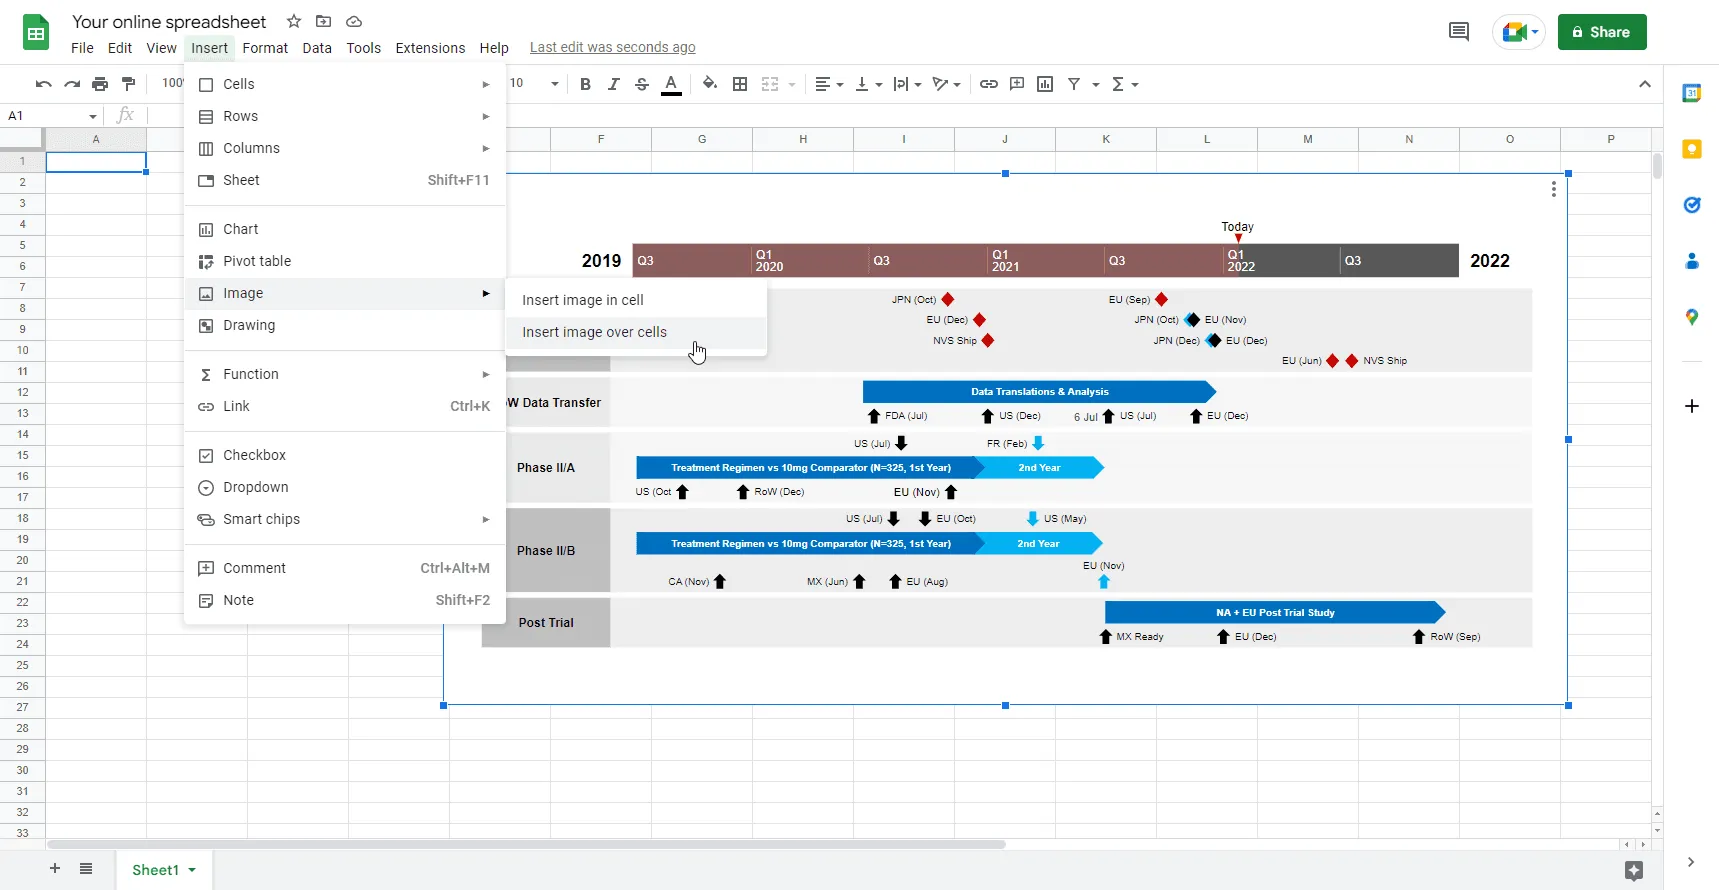Screen dimensions: 1719x890
Task: Expand the Smart chips submenu
Action: point(261,519)
